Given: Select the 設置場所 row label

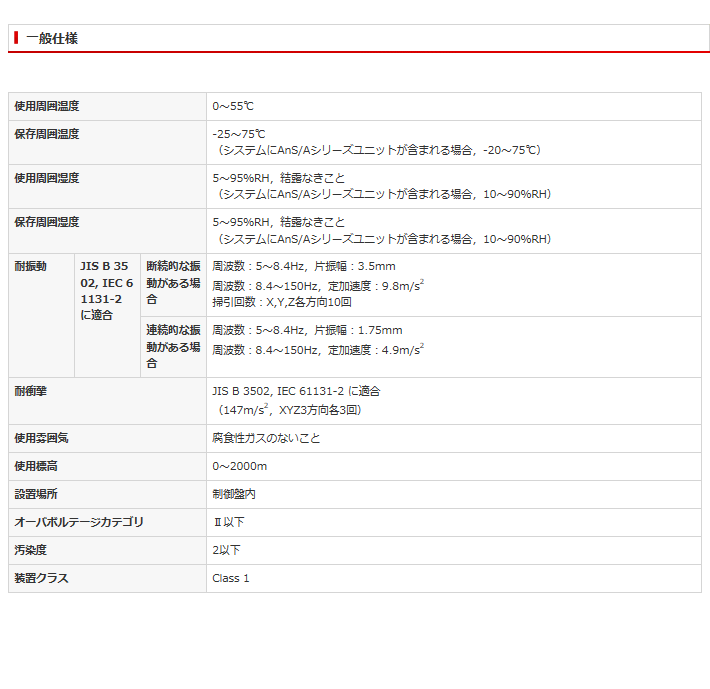Looking at the screenshot, I should 36,494.
